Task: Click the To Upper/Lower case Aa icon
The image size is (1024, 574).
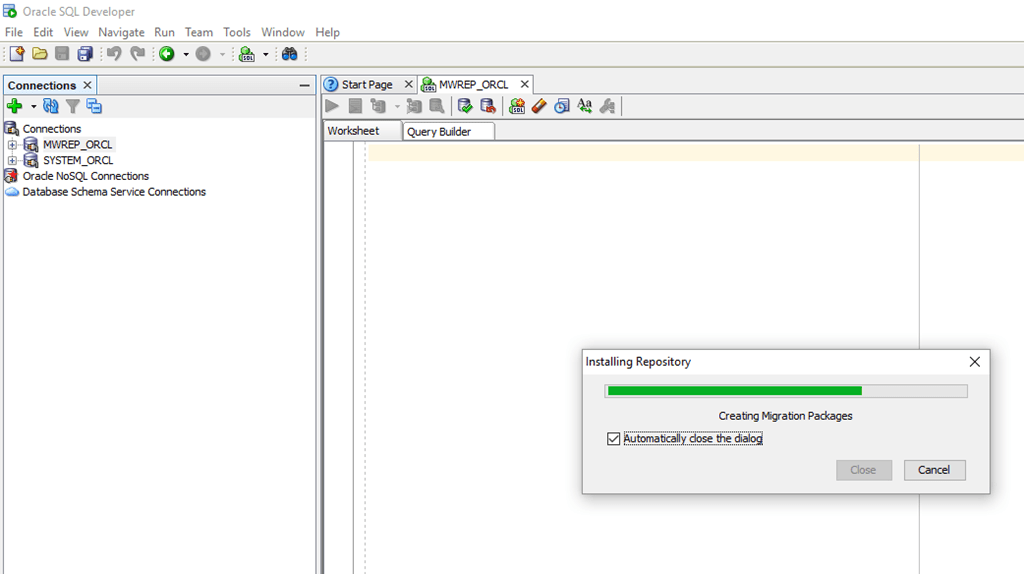Action: (x=584, y=106)
